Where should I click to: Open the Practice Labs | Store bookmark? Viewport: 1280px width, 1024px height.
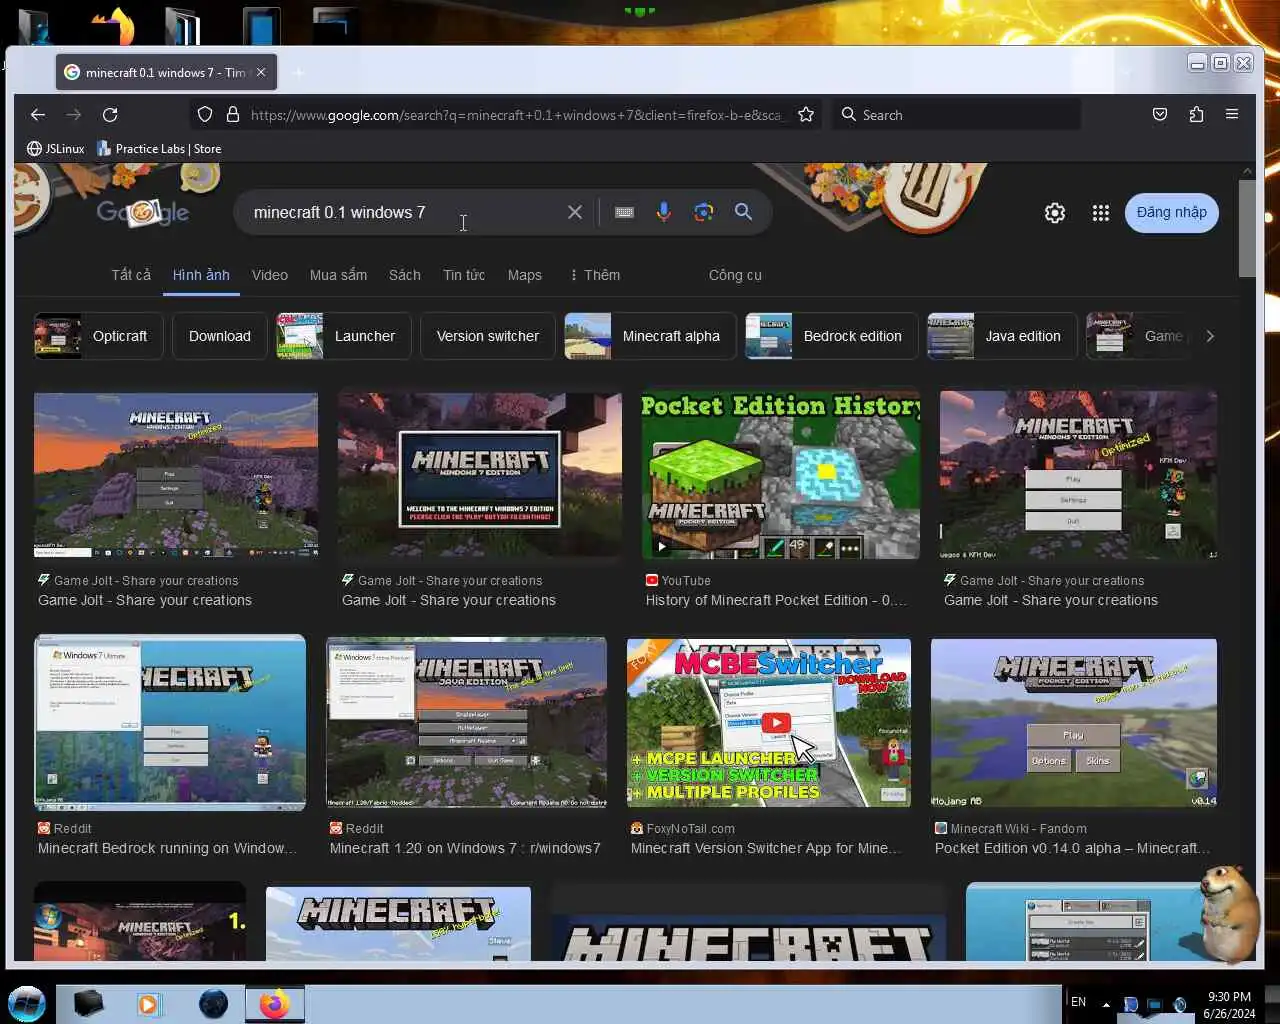point(159,149)
